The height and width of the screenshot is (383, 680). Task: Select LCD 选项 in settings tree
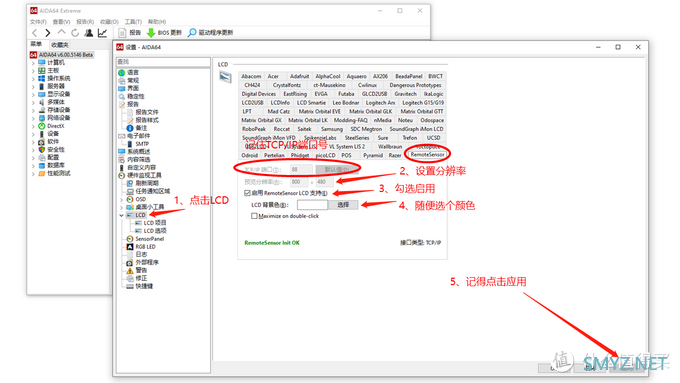click(x=155, y=231)
